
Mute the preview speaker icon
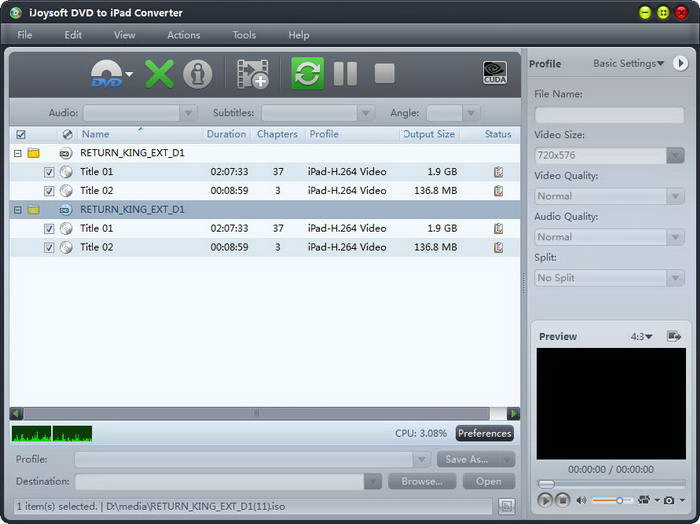coord(581,500)
